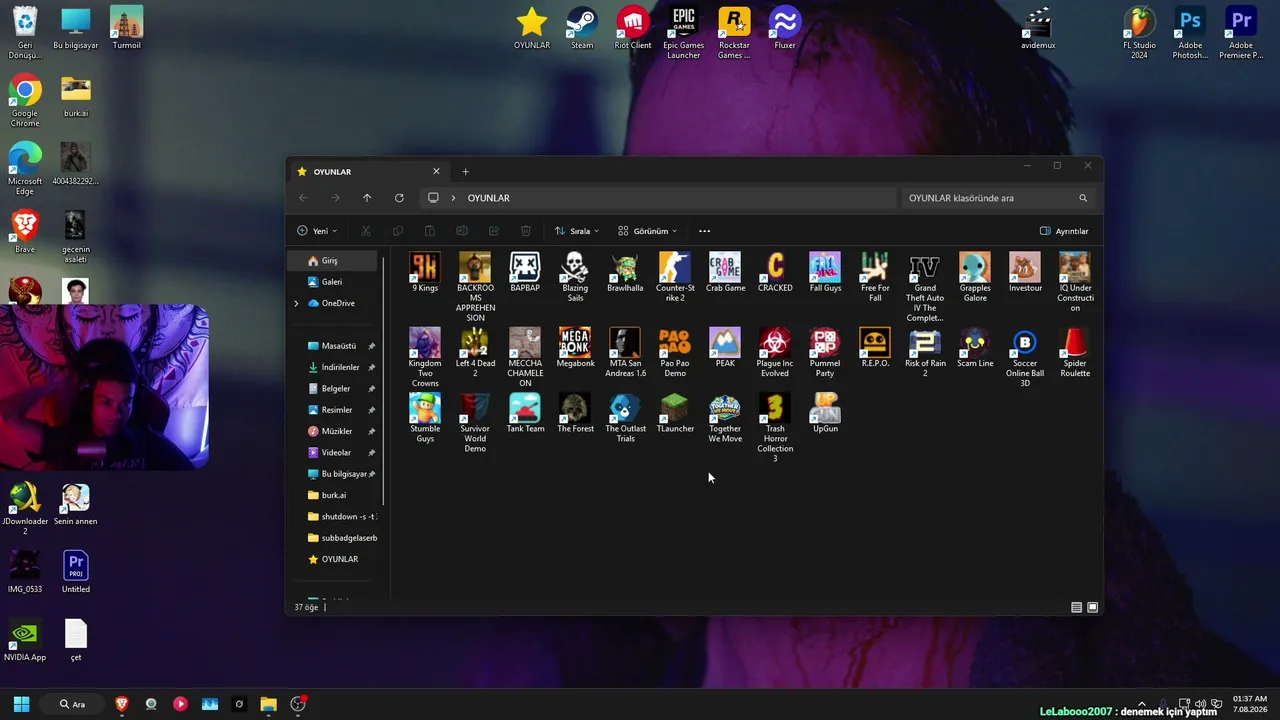Switch to the details list view layout
Viewport: 1280px width, 720px height.
click(x=1076, y=607)
